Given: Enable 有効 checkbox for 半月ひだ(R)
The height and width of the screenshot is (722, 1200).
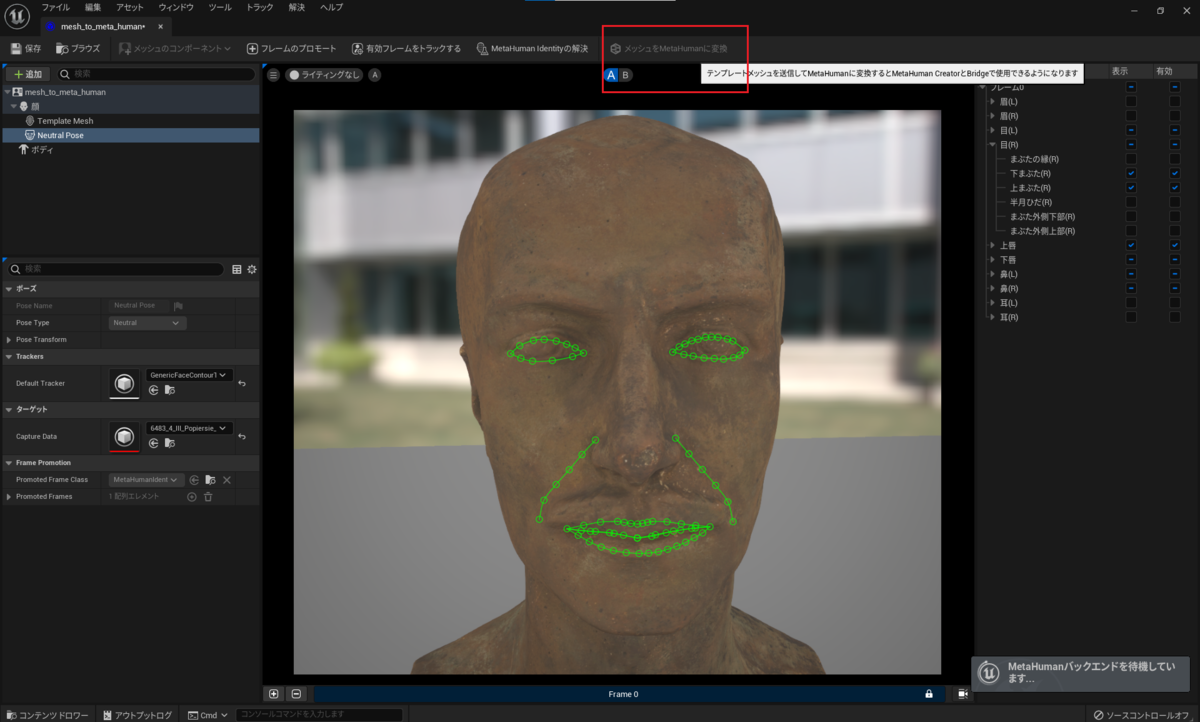Looking at the screenshot, I should point(1175,202).
